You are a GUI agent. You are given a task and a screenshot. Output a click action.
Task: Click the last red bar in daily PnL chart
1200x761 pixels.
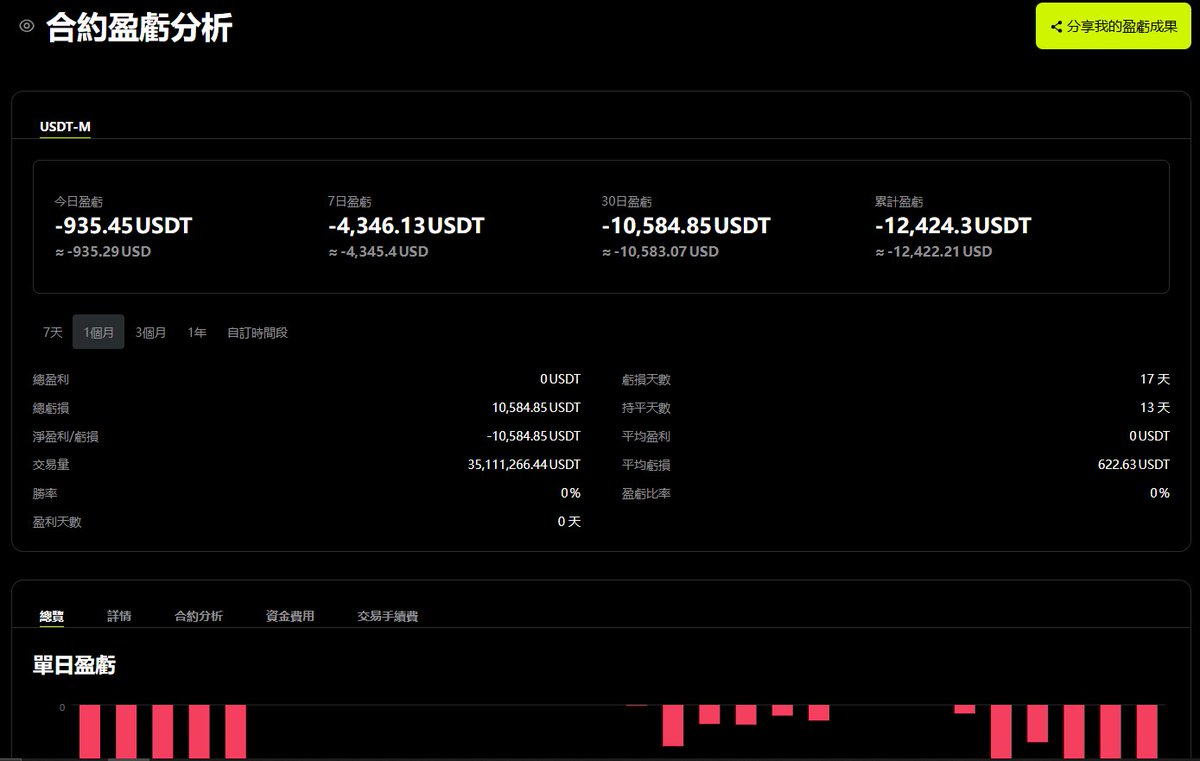tap(1146, 732)
